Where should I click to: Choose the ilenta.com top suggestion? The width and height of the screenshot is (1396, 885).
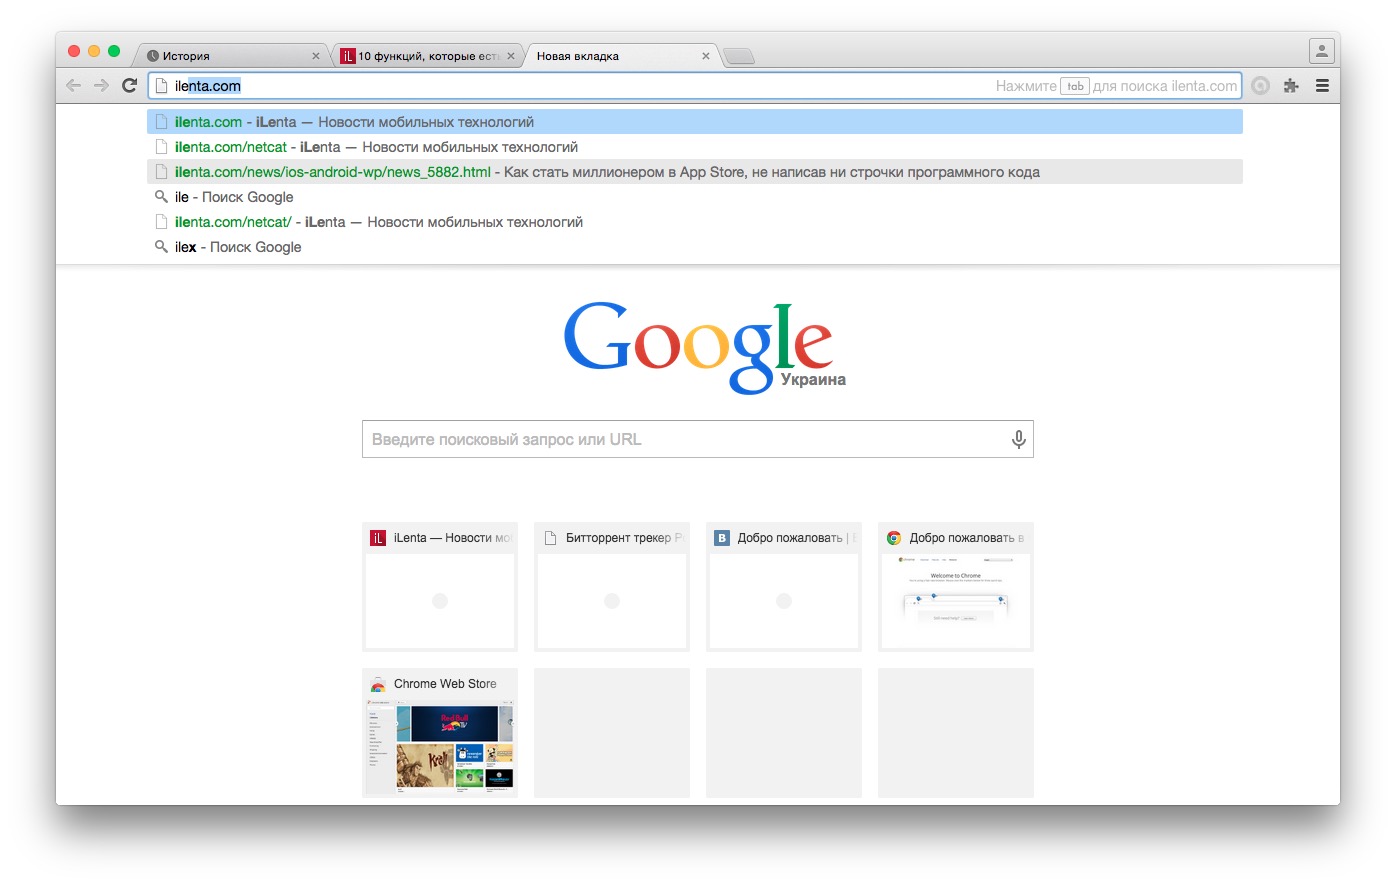[x=695, y=122]
